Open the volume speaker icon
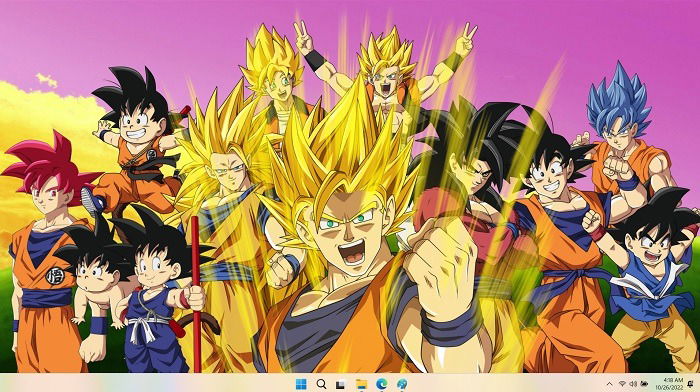The image size is (700, 392). coord(633,384)
